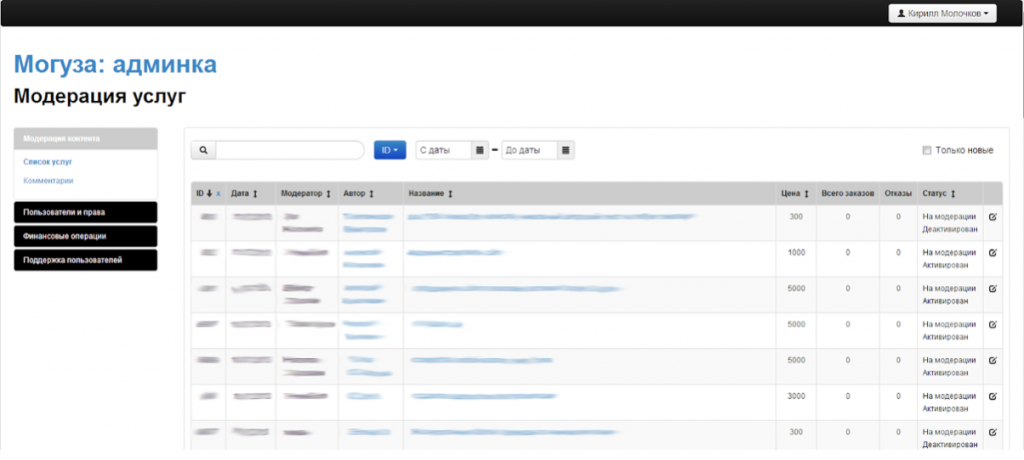Click the 'Могуза: админка' title link
The image size is (1024, 460).
coord(115,65)
